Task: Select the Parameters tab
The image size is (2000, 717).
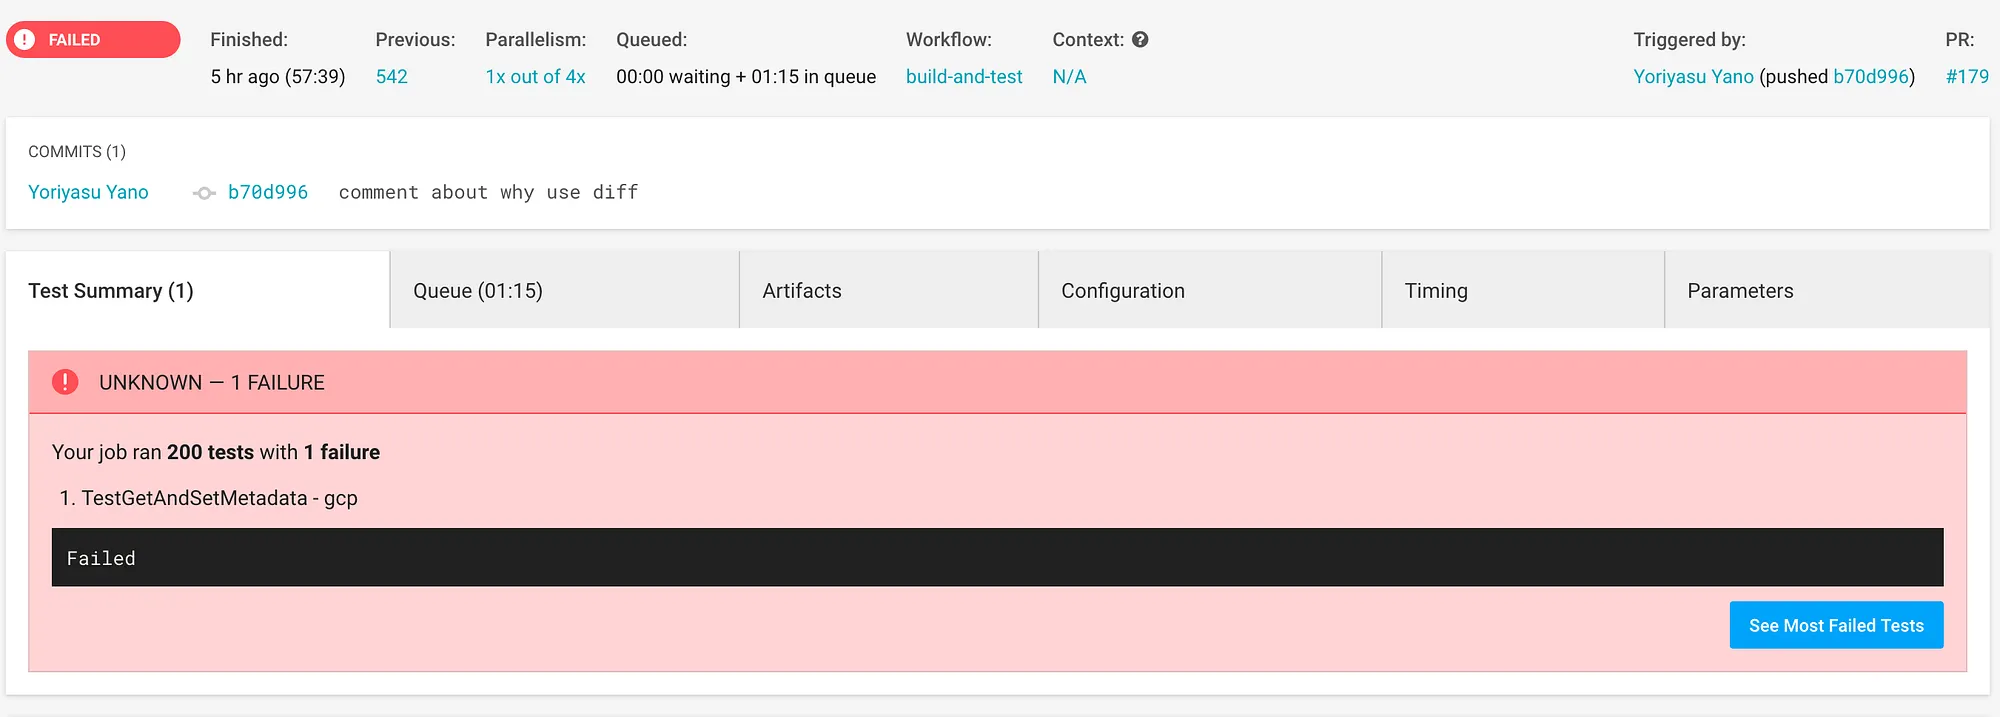Action: click(x=1827, y=290)
